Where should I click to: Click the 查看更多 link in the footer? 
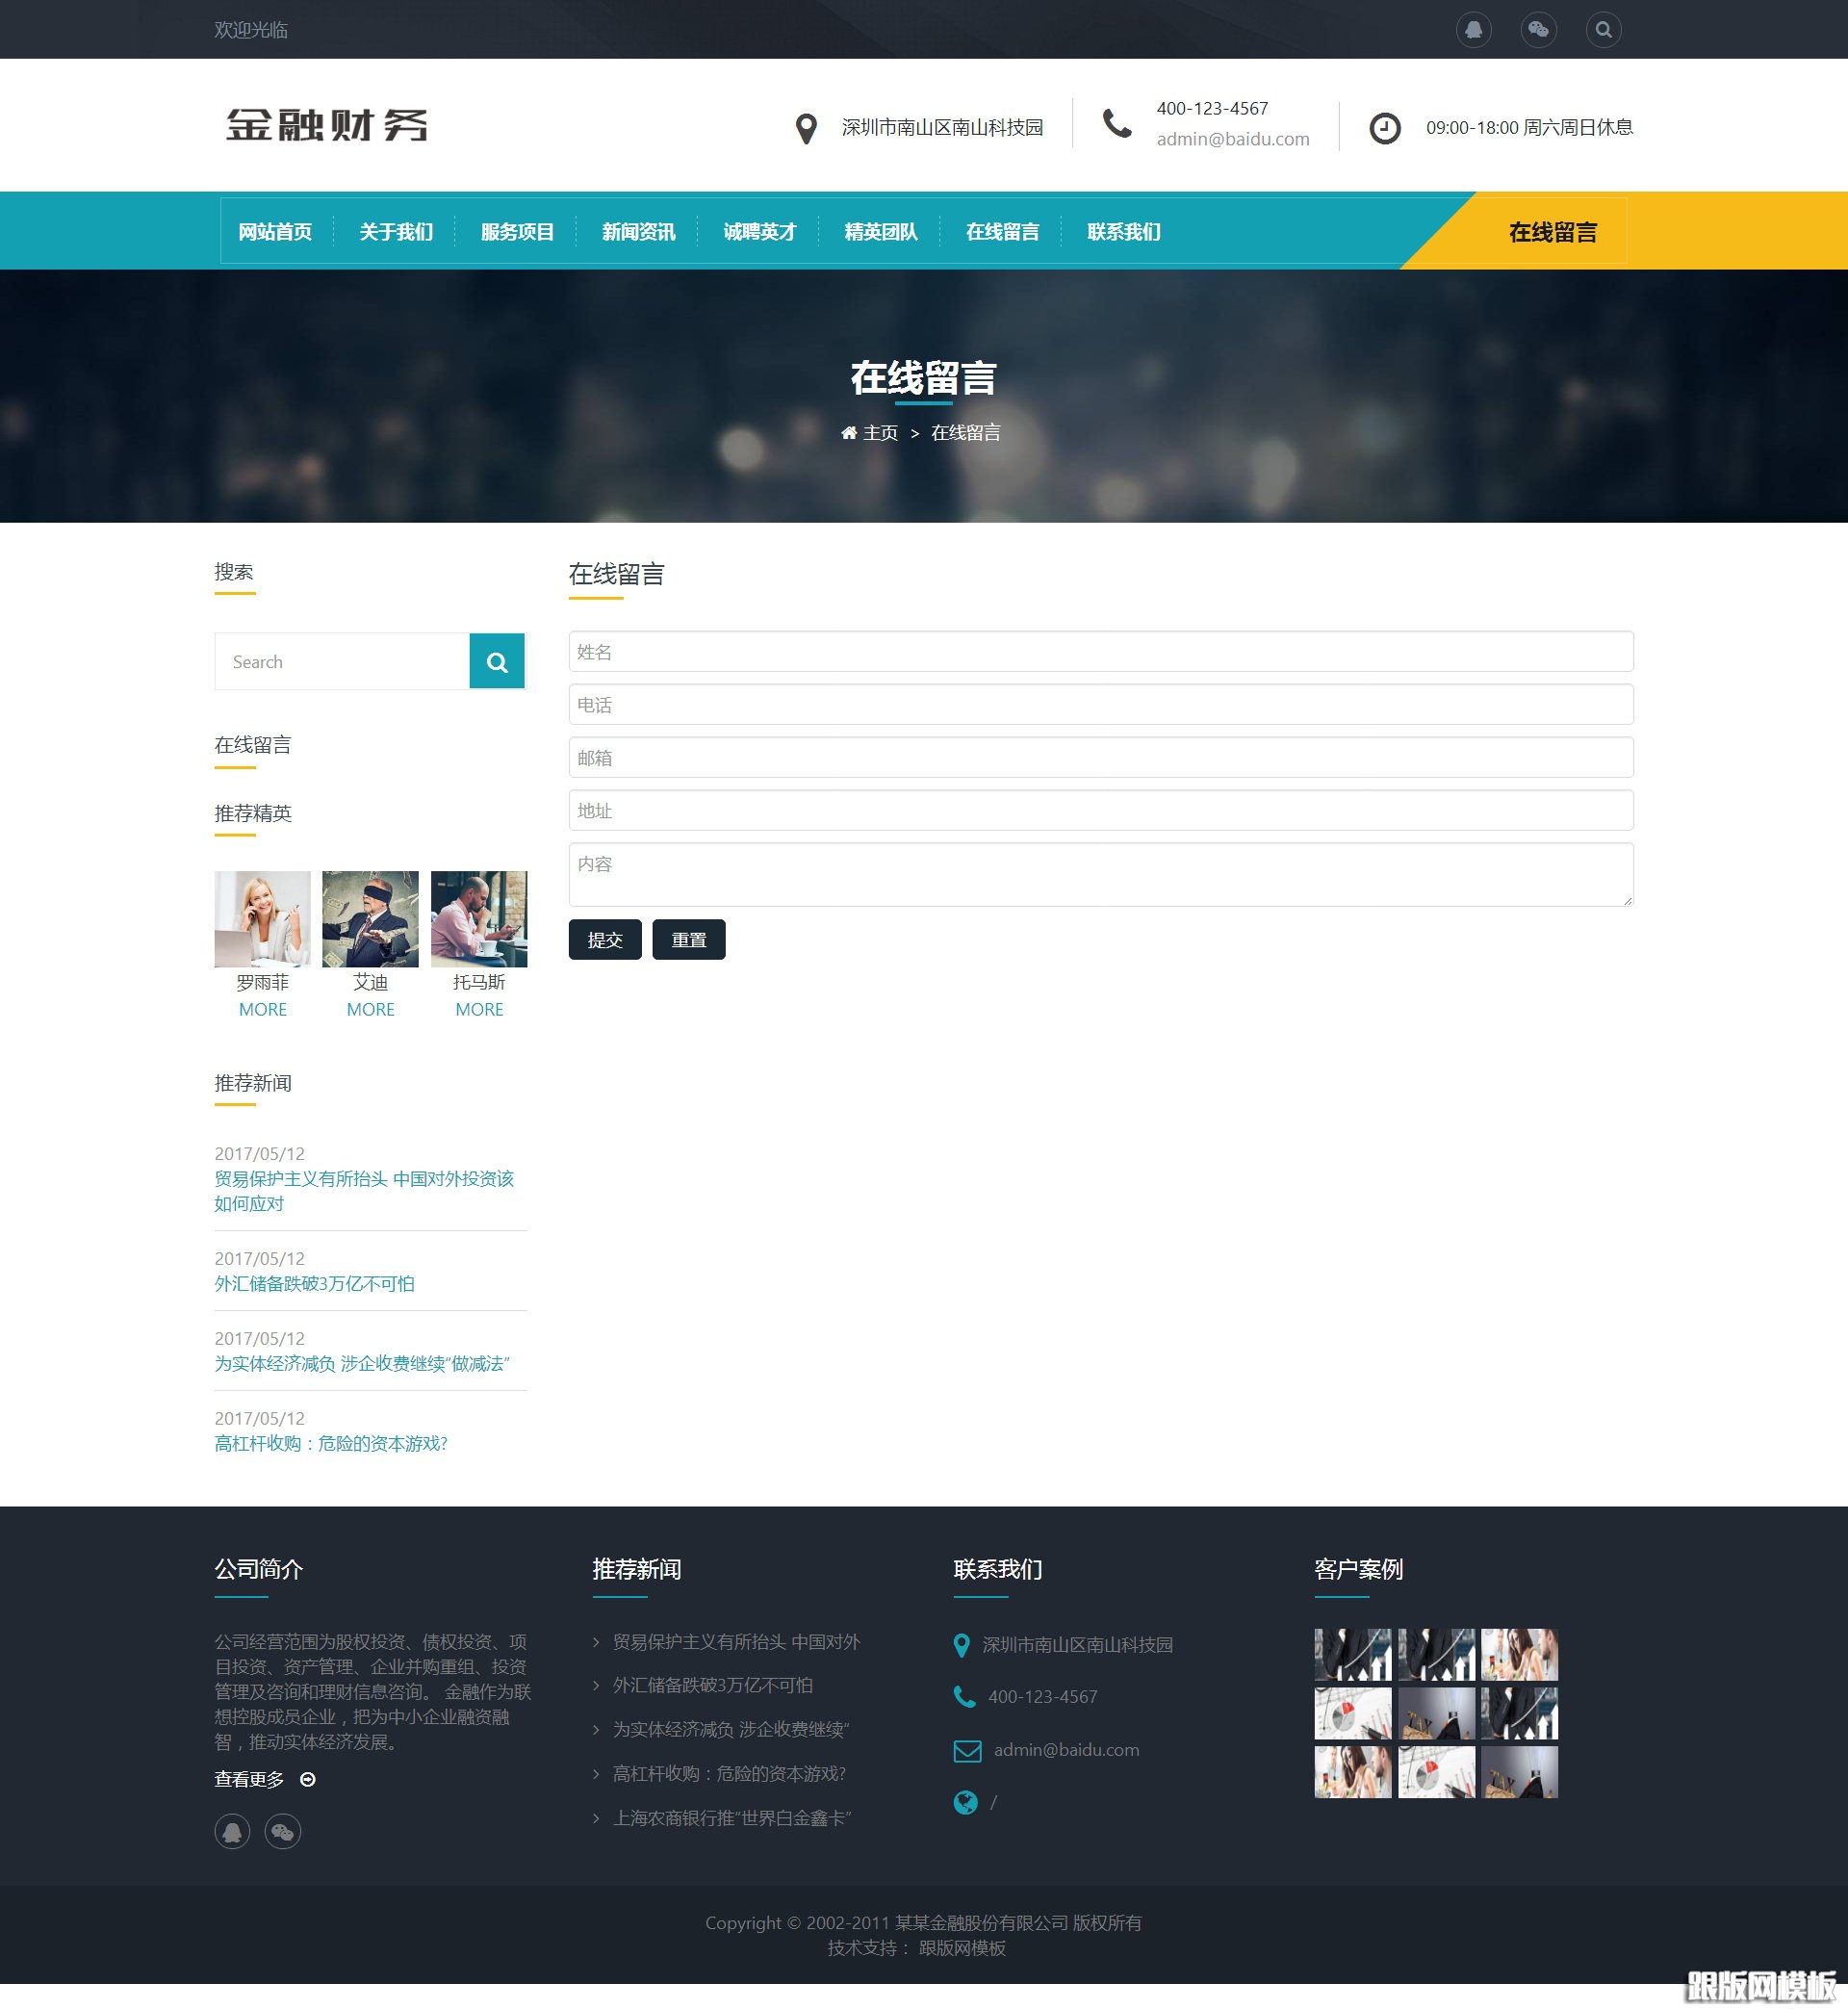tap(247, 1779)
